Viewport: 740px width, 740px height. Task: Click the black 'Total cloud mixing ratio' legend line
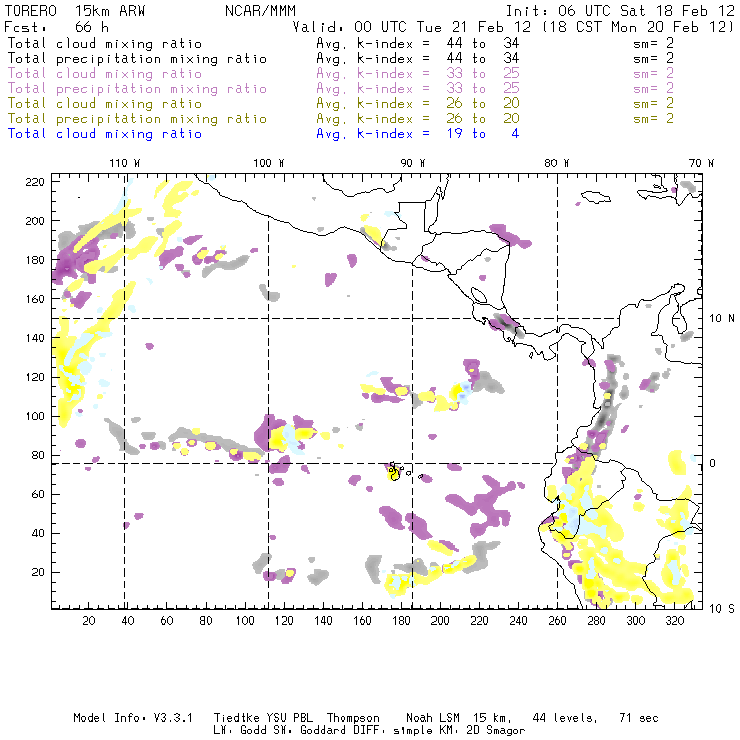click(105, 43)
